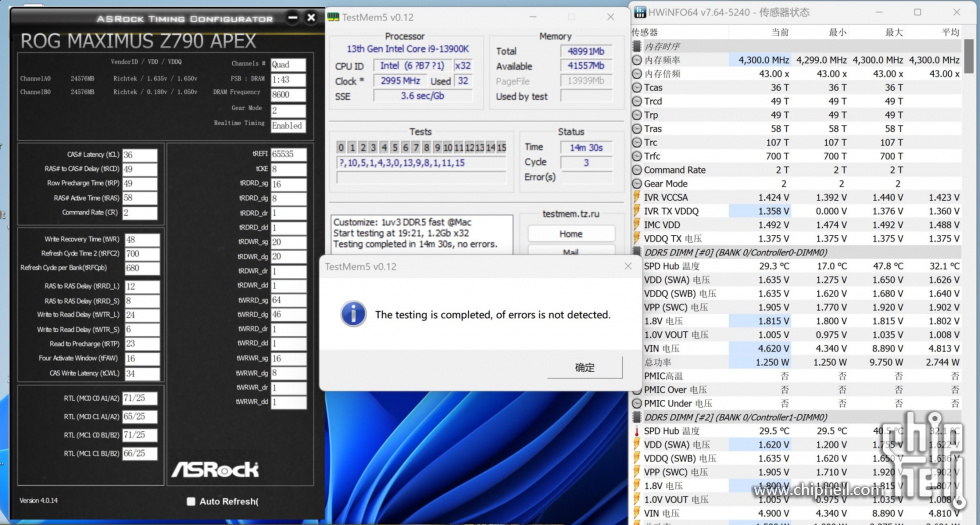The height and width of the screenshot is (525, 980).
Task: Click test number box 15 in Tests
Action: click(x=501, y=148)
